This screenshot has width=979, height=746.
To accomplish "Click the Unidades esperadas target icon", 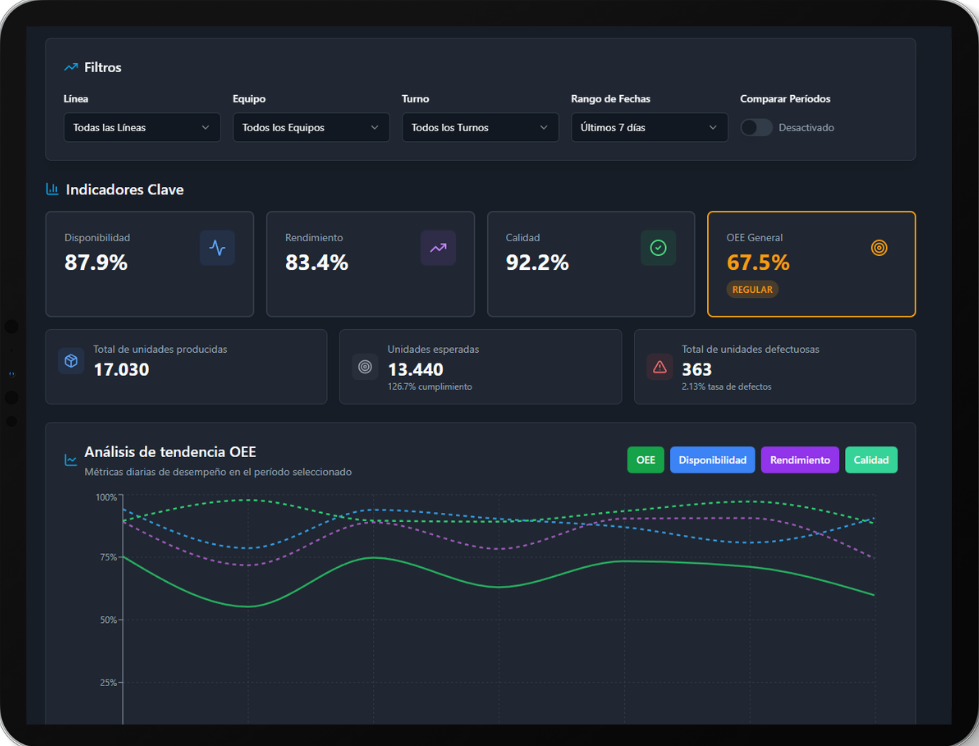I will (x=365, y=367).
